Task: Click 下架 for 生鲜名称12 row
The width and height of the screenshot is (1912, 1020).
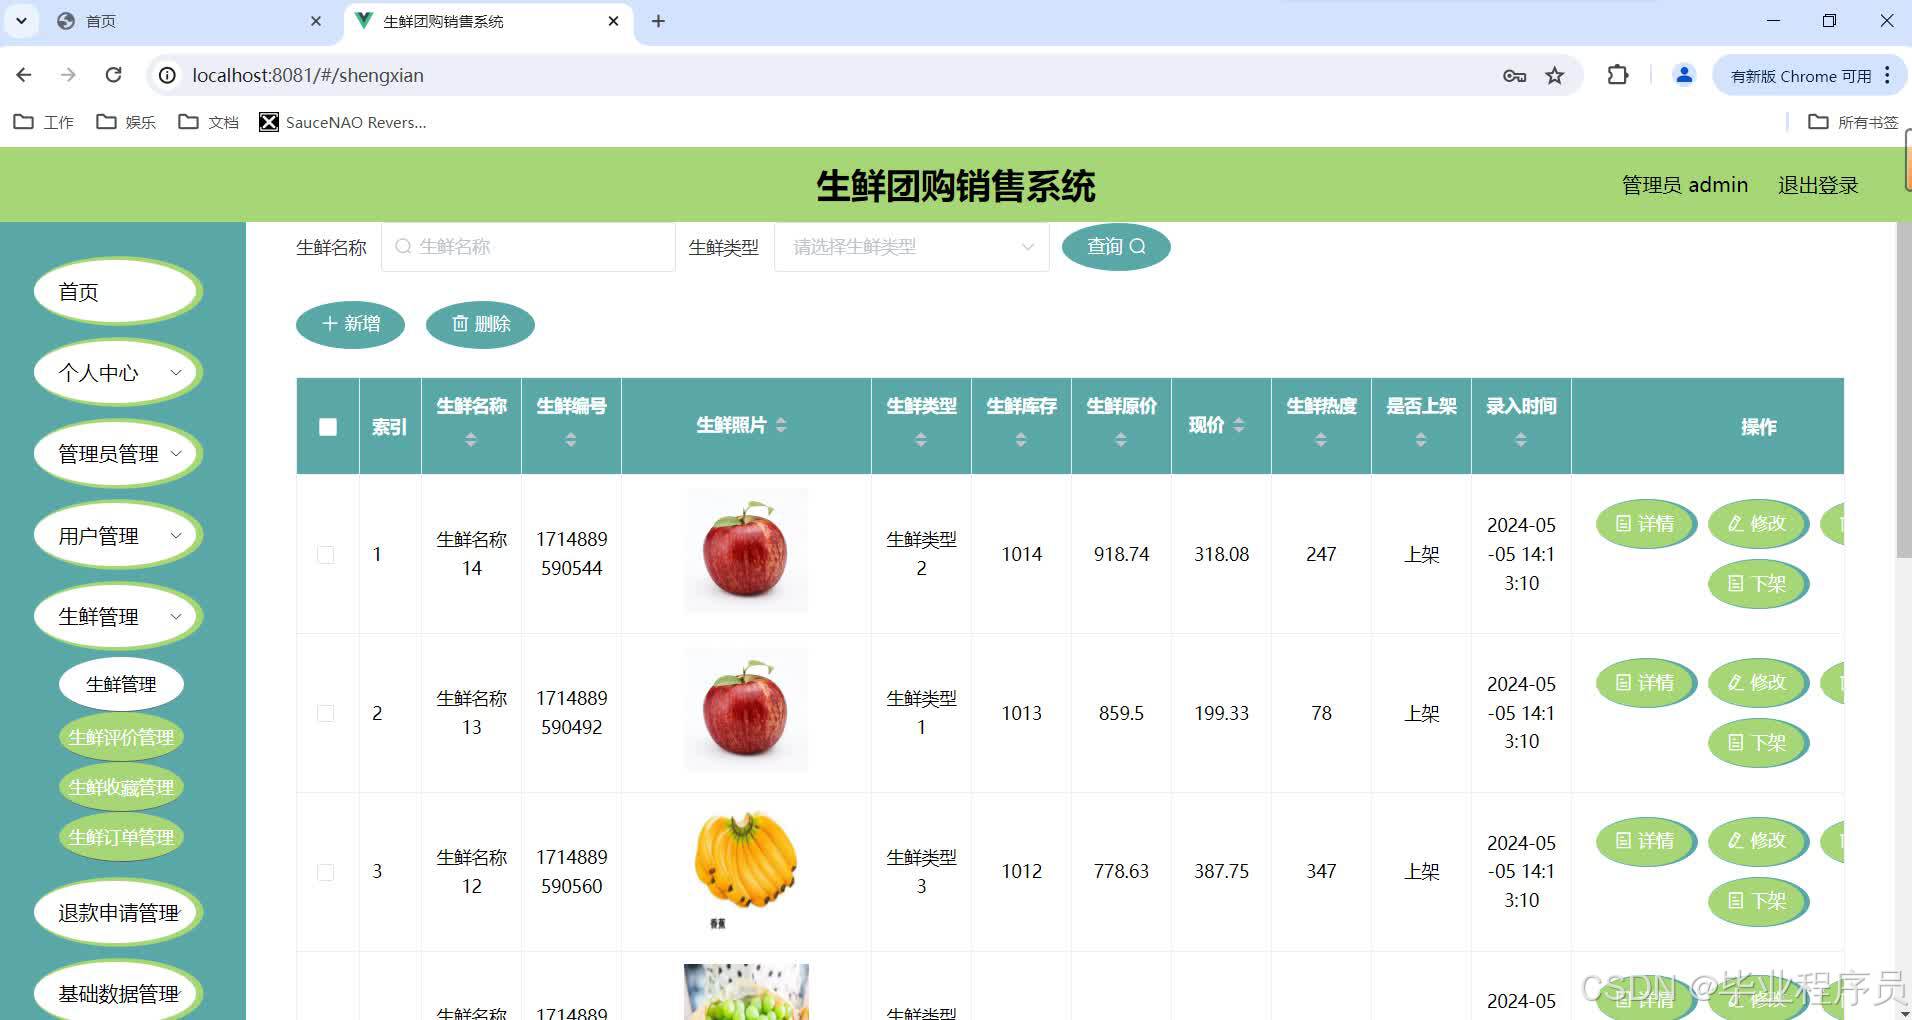Action: (1757, 901)
